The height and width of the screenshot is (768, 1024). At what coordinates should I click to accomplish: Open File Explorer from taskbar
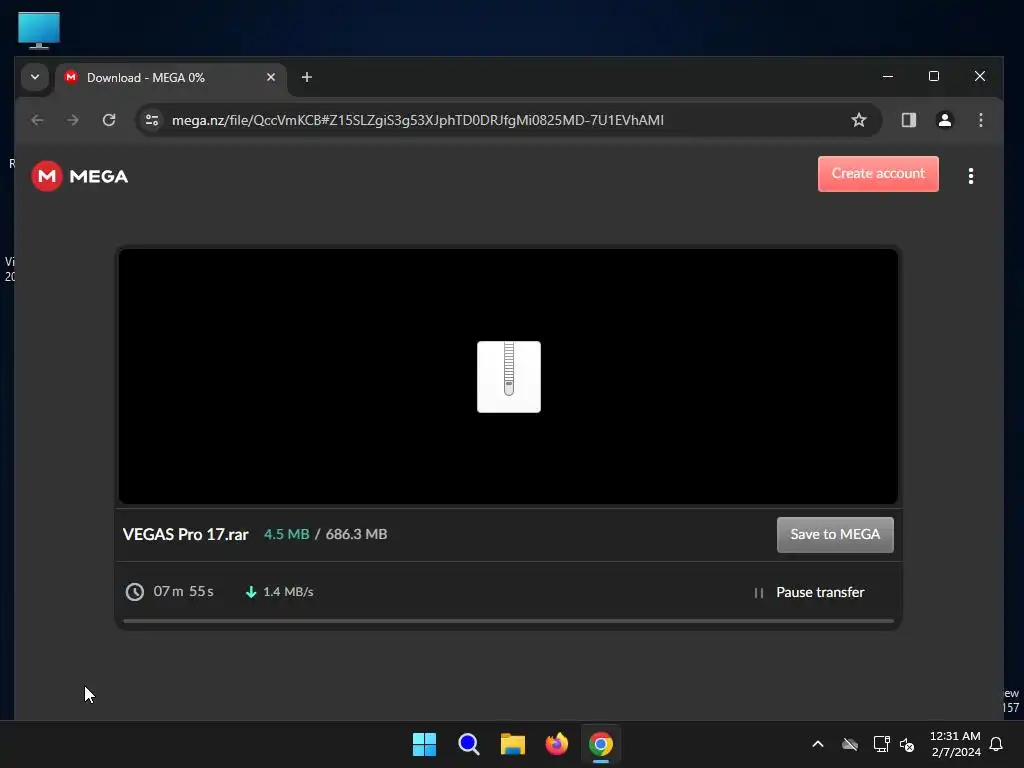(x=513, y=744)
